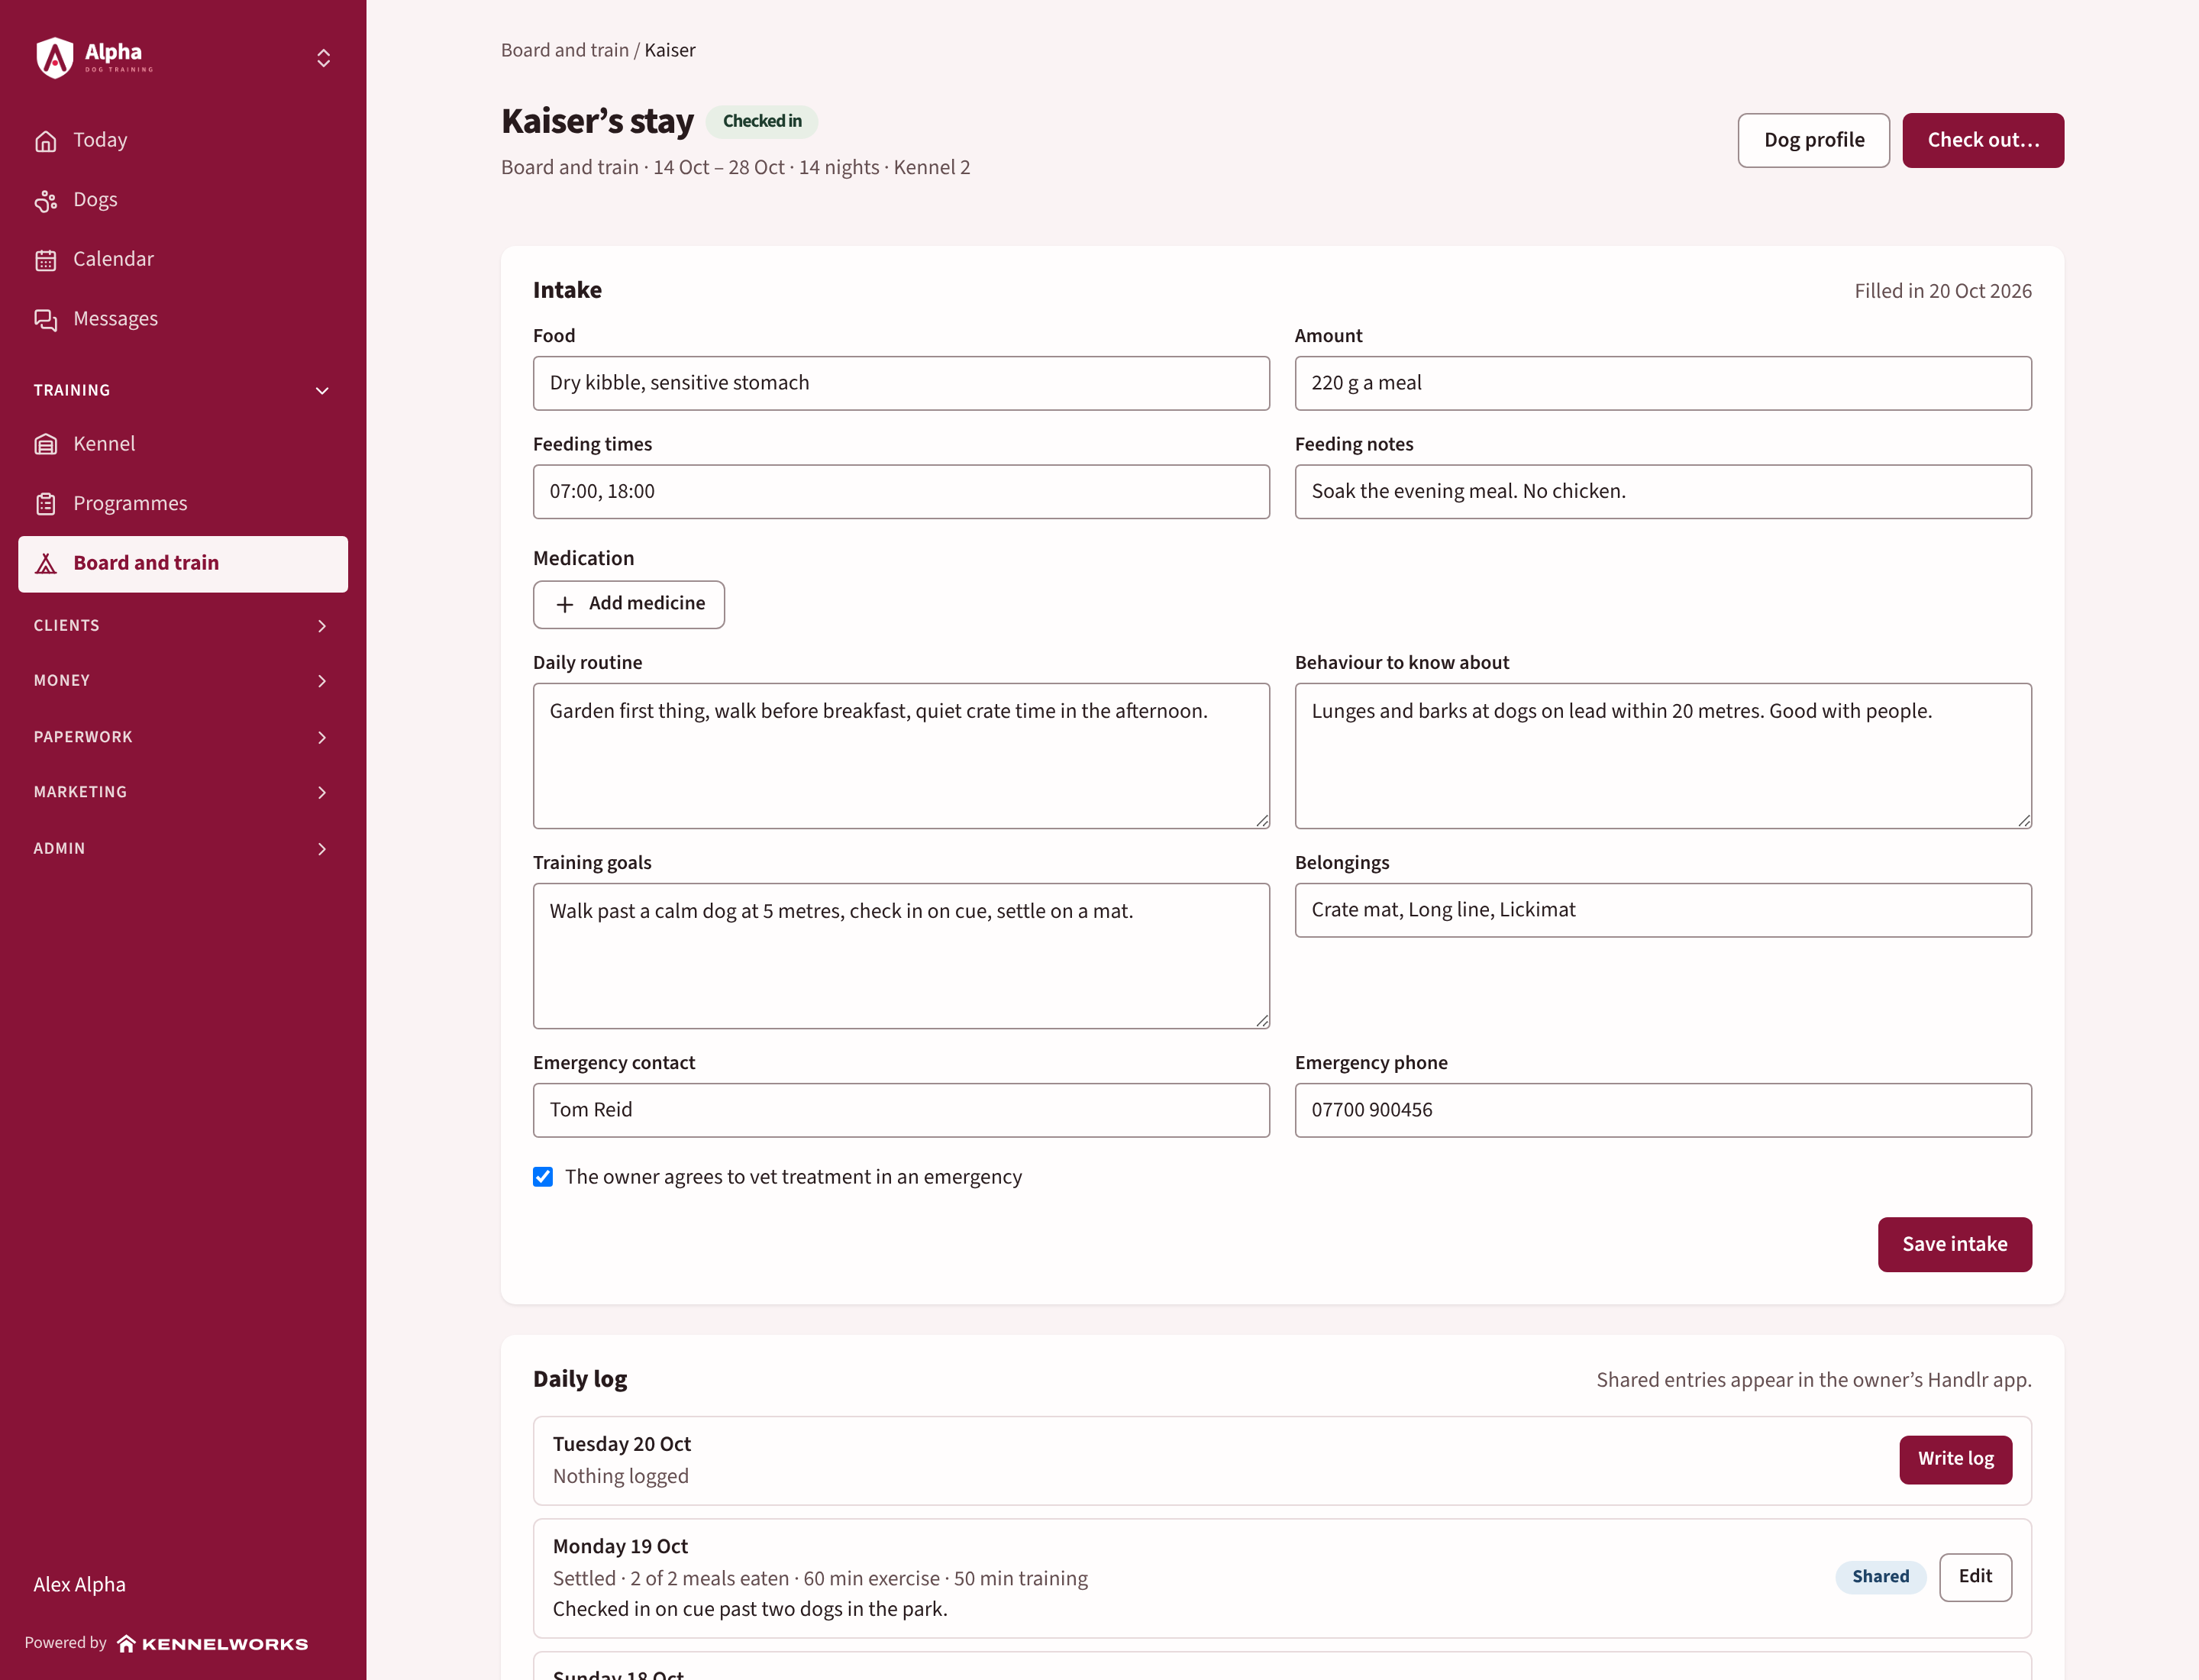This screenshot has width=2199, height=1680.
Task: Follow the Board and train breadcrumb link
Action: click(x=565, y=50)
